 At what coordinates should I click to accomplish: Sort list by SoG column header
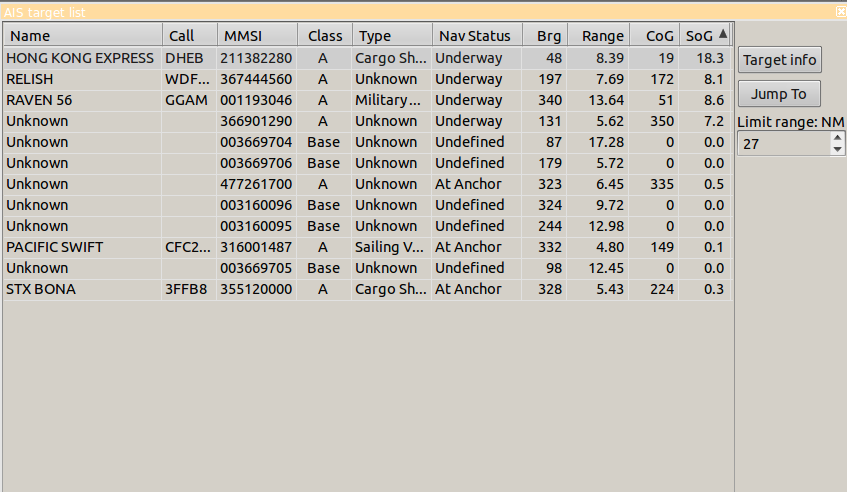(705, 35)
